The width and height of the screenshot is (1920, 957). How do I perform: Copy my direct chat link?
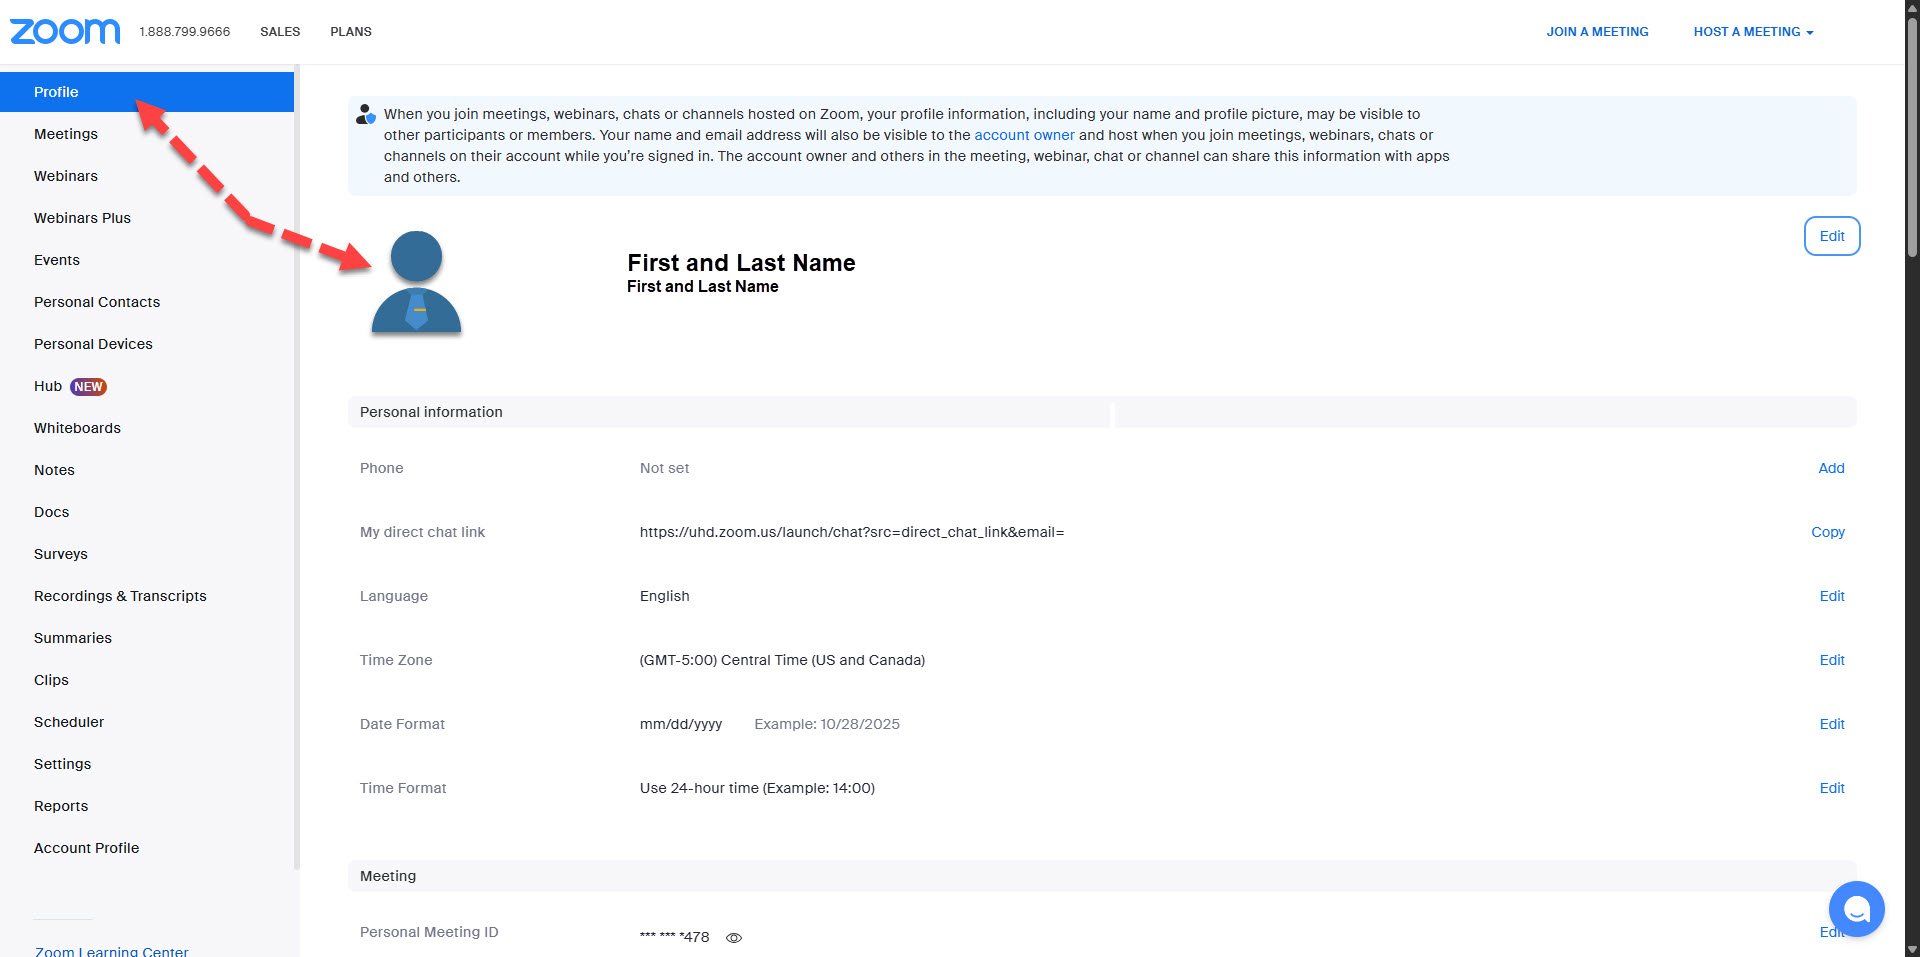pyautogui.click(x=1827, y=532)
